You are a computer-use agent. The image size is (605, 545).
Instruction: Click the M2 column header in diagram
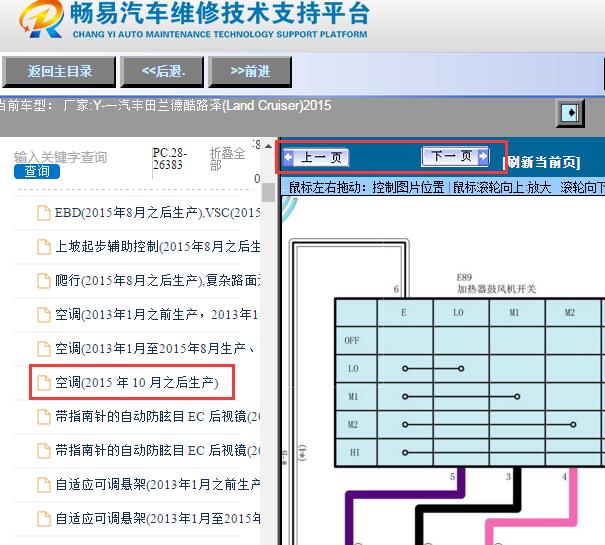[x=570, y=313]
